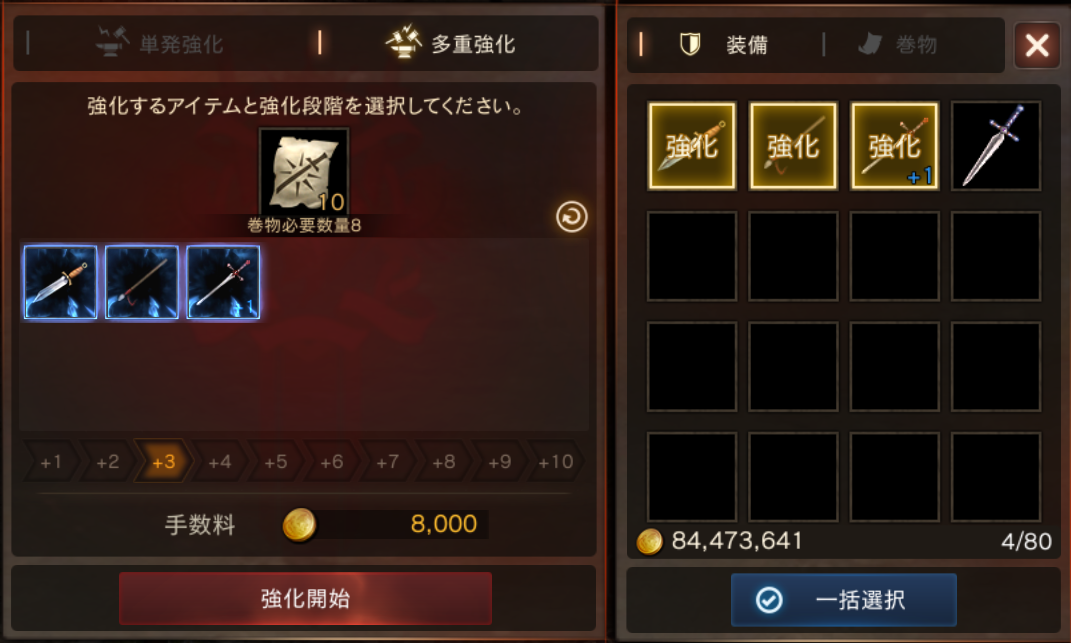The image size is (1071, 643).
Task: Select the enhancement scroll item icon
Action: 304,171
